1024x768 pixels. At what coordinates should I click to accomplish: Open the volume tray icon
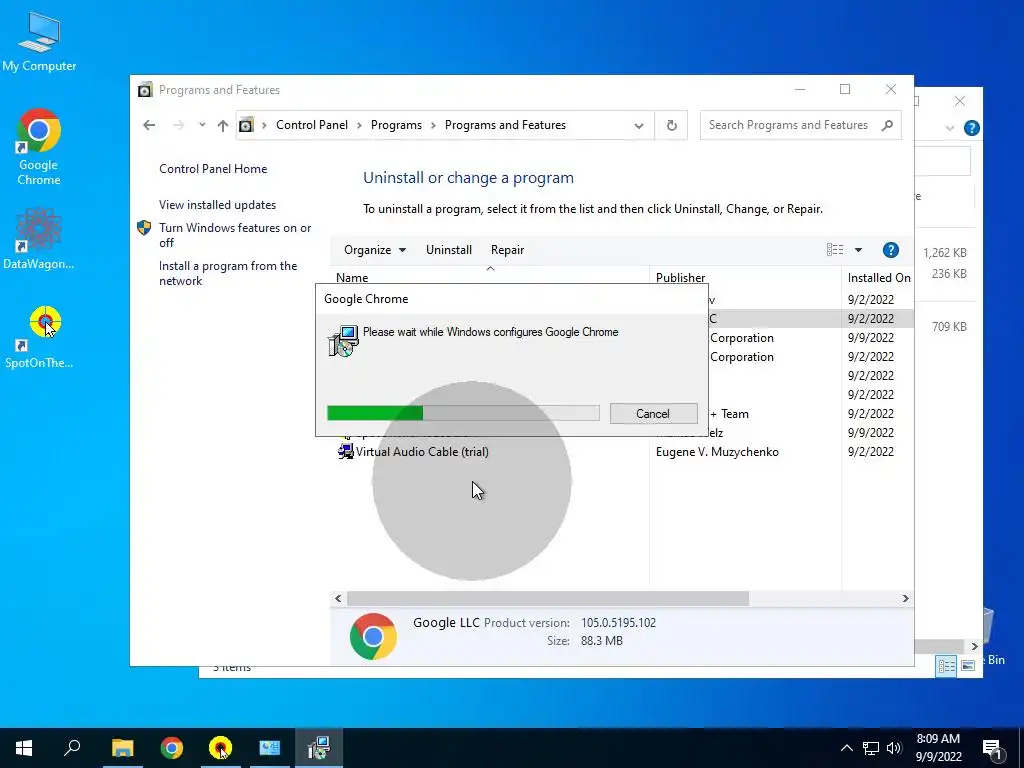point(894,748)
